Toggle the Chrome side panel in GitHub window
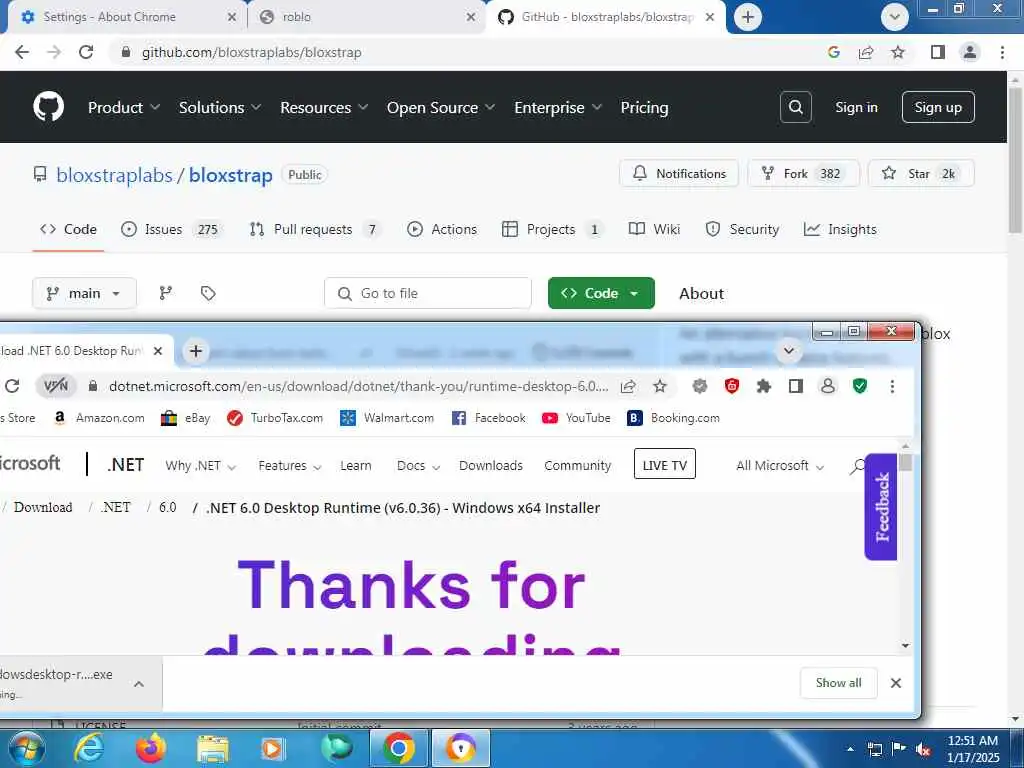1024x768 pixels. [938, 52]
